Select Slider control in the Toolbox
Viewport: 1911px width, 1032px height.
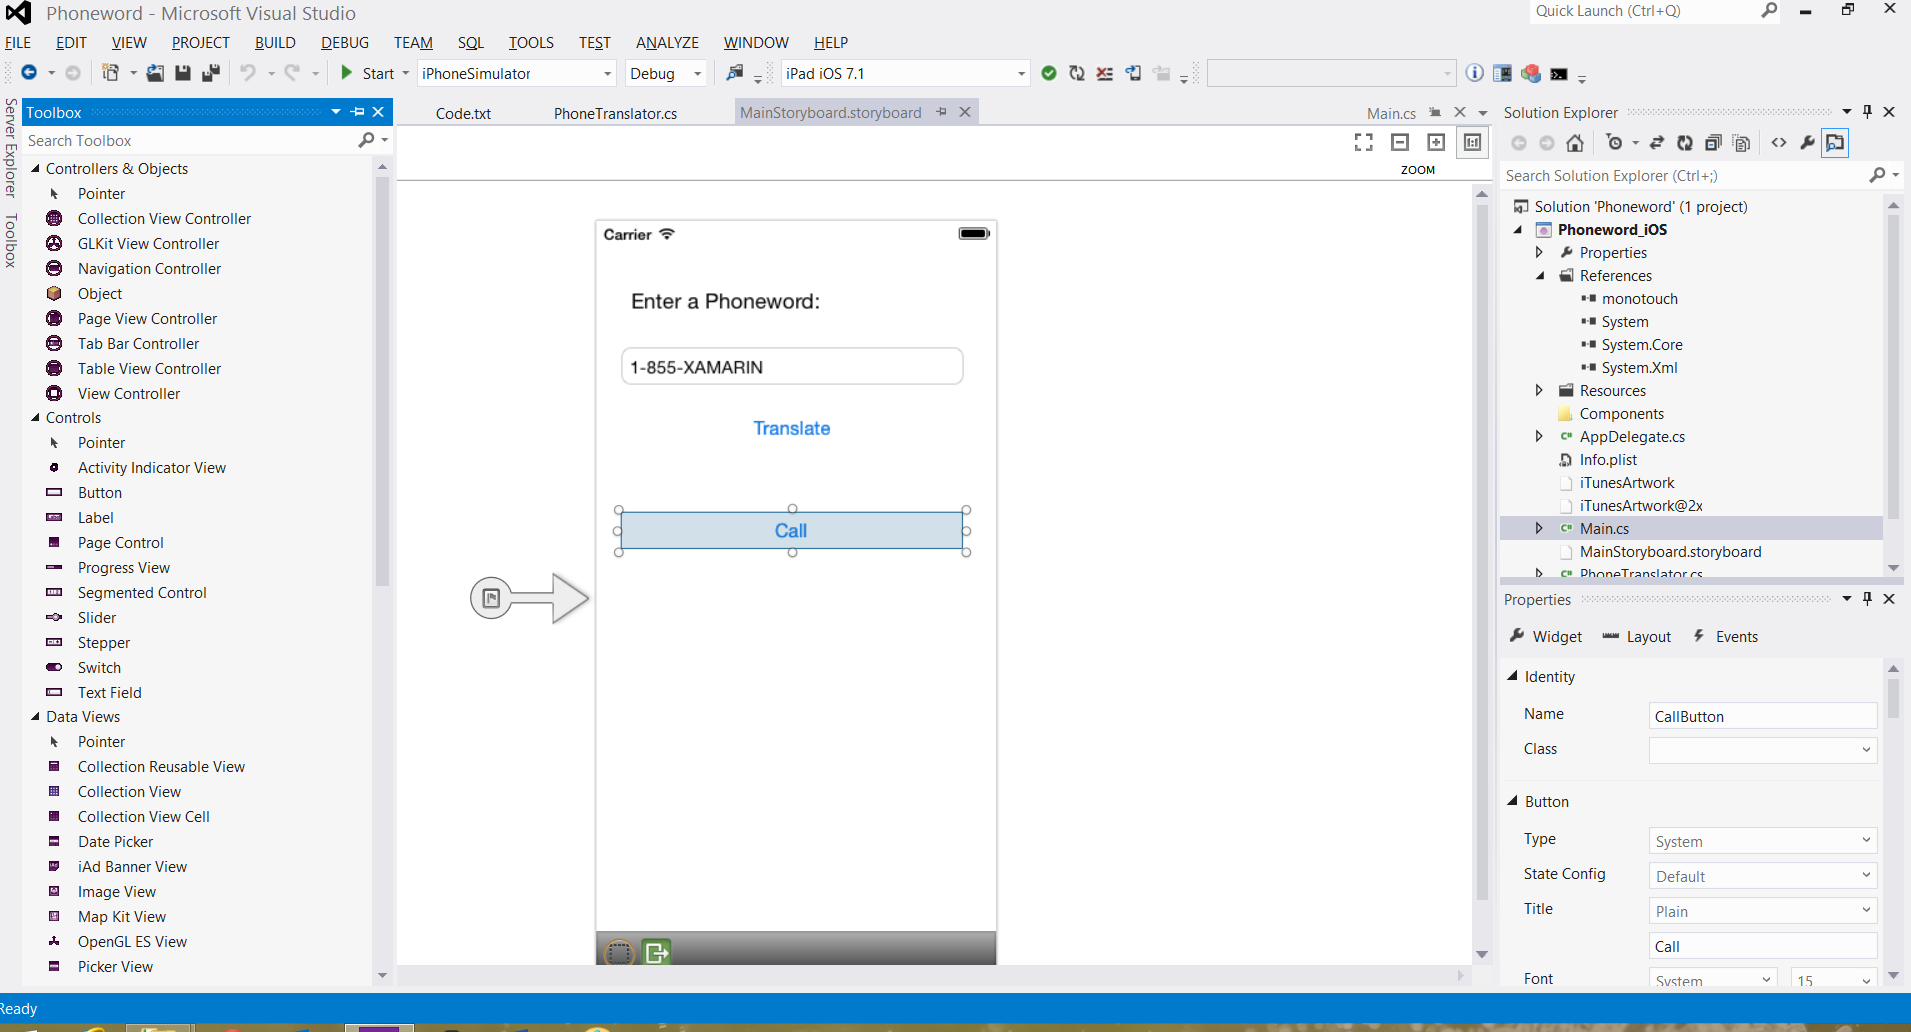click(x=97, y=618)
